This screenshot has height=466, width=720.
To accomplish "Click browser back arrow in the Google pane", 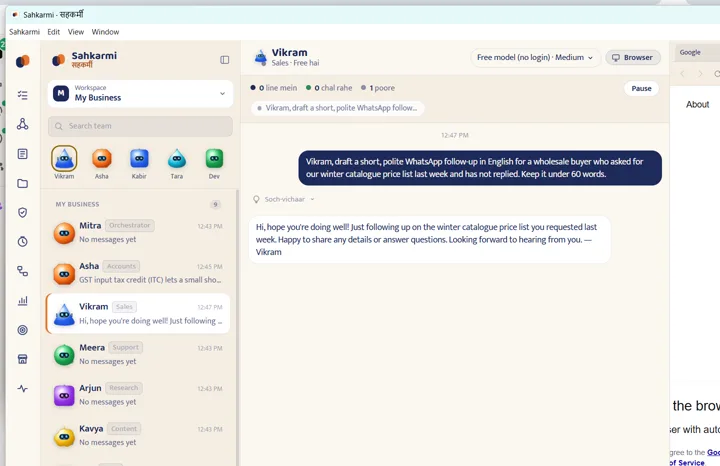I will coord(682,73).
